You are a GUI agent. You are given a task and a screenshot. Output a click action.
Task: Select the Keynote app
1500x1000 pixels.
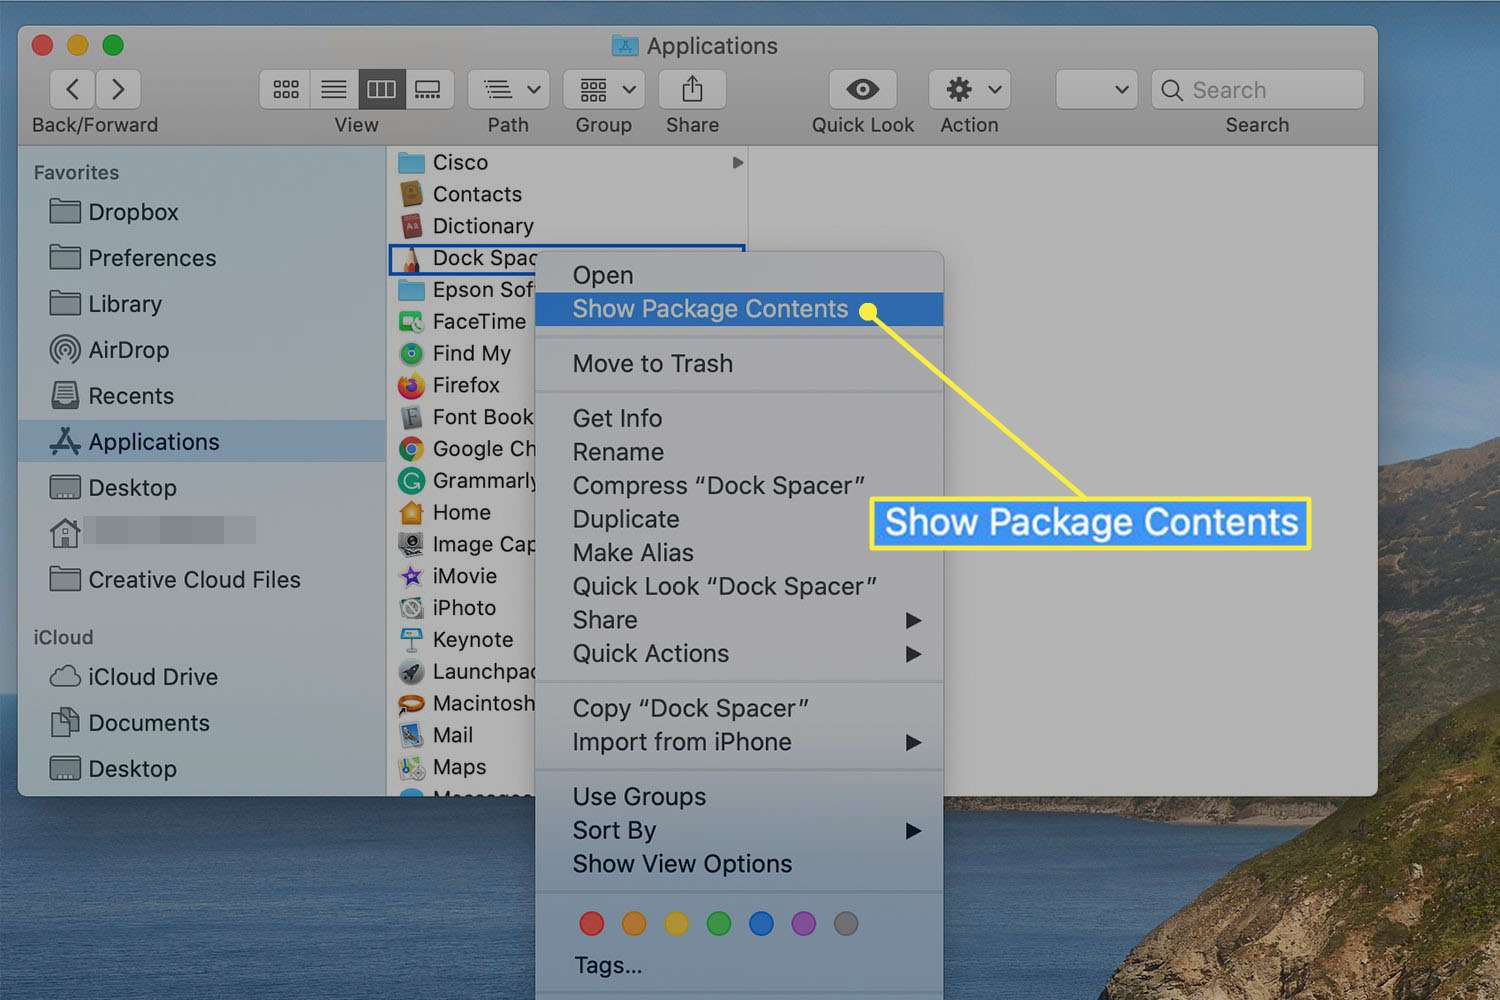coord(463,640)
